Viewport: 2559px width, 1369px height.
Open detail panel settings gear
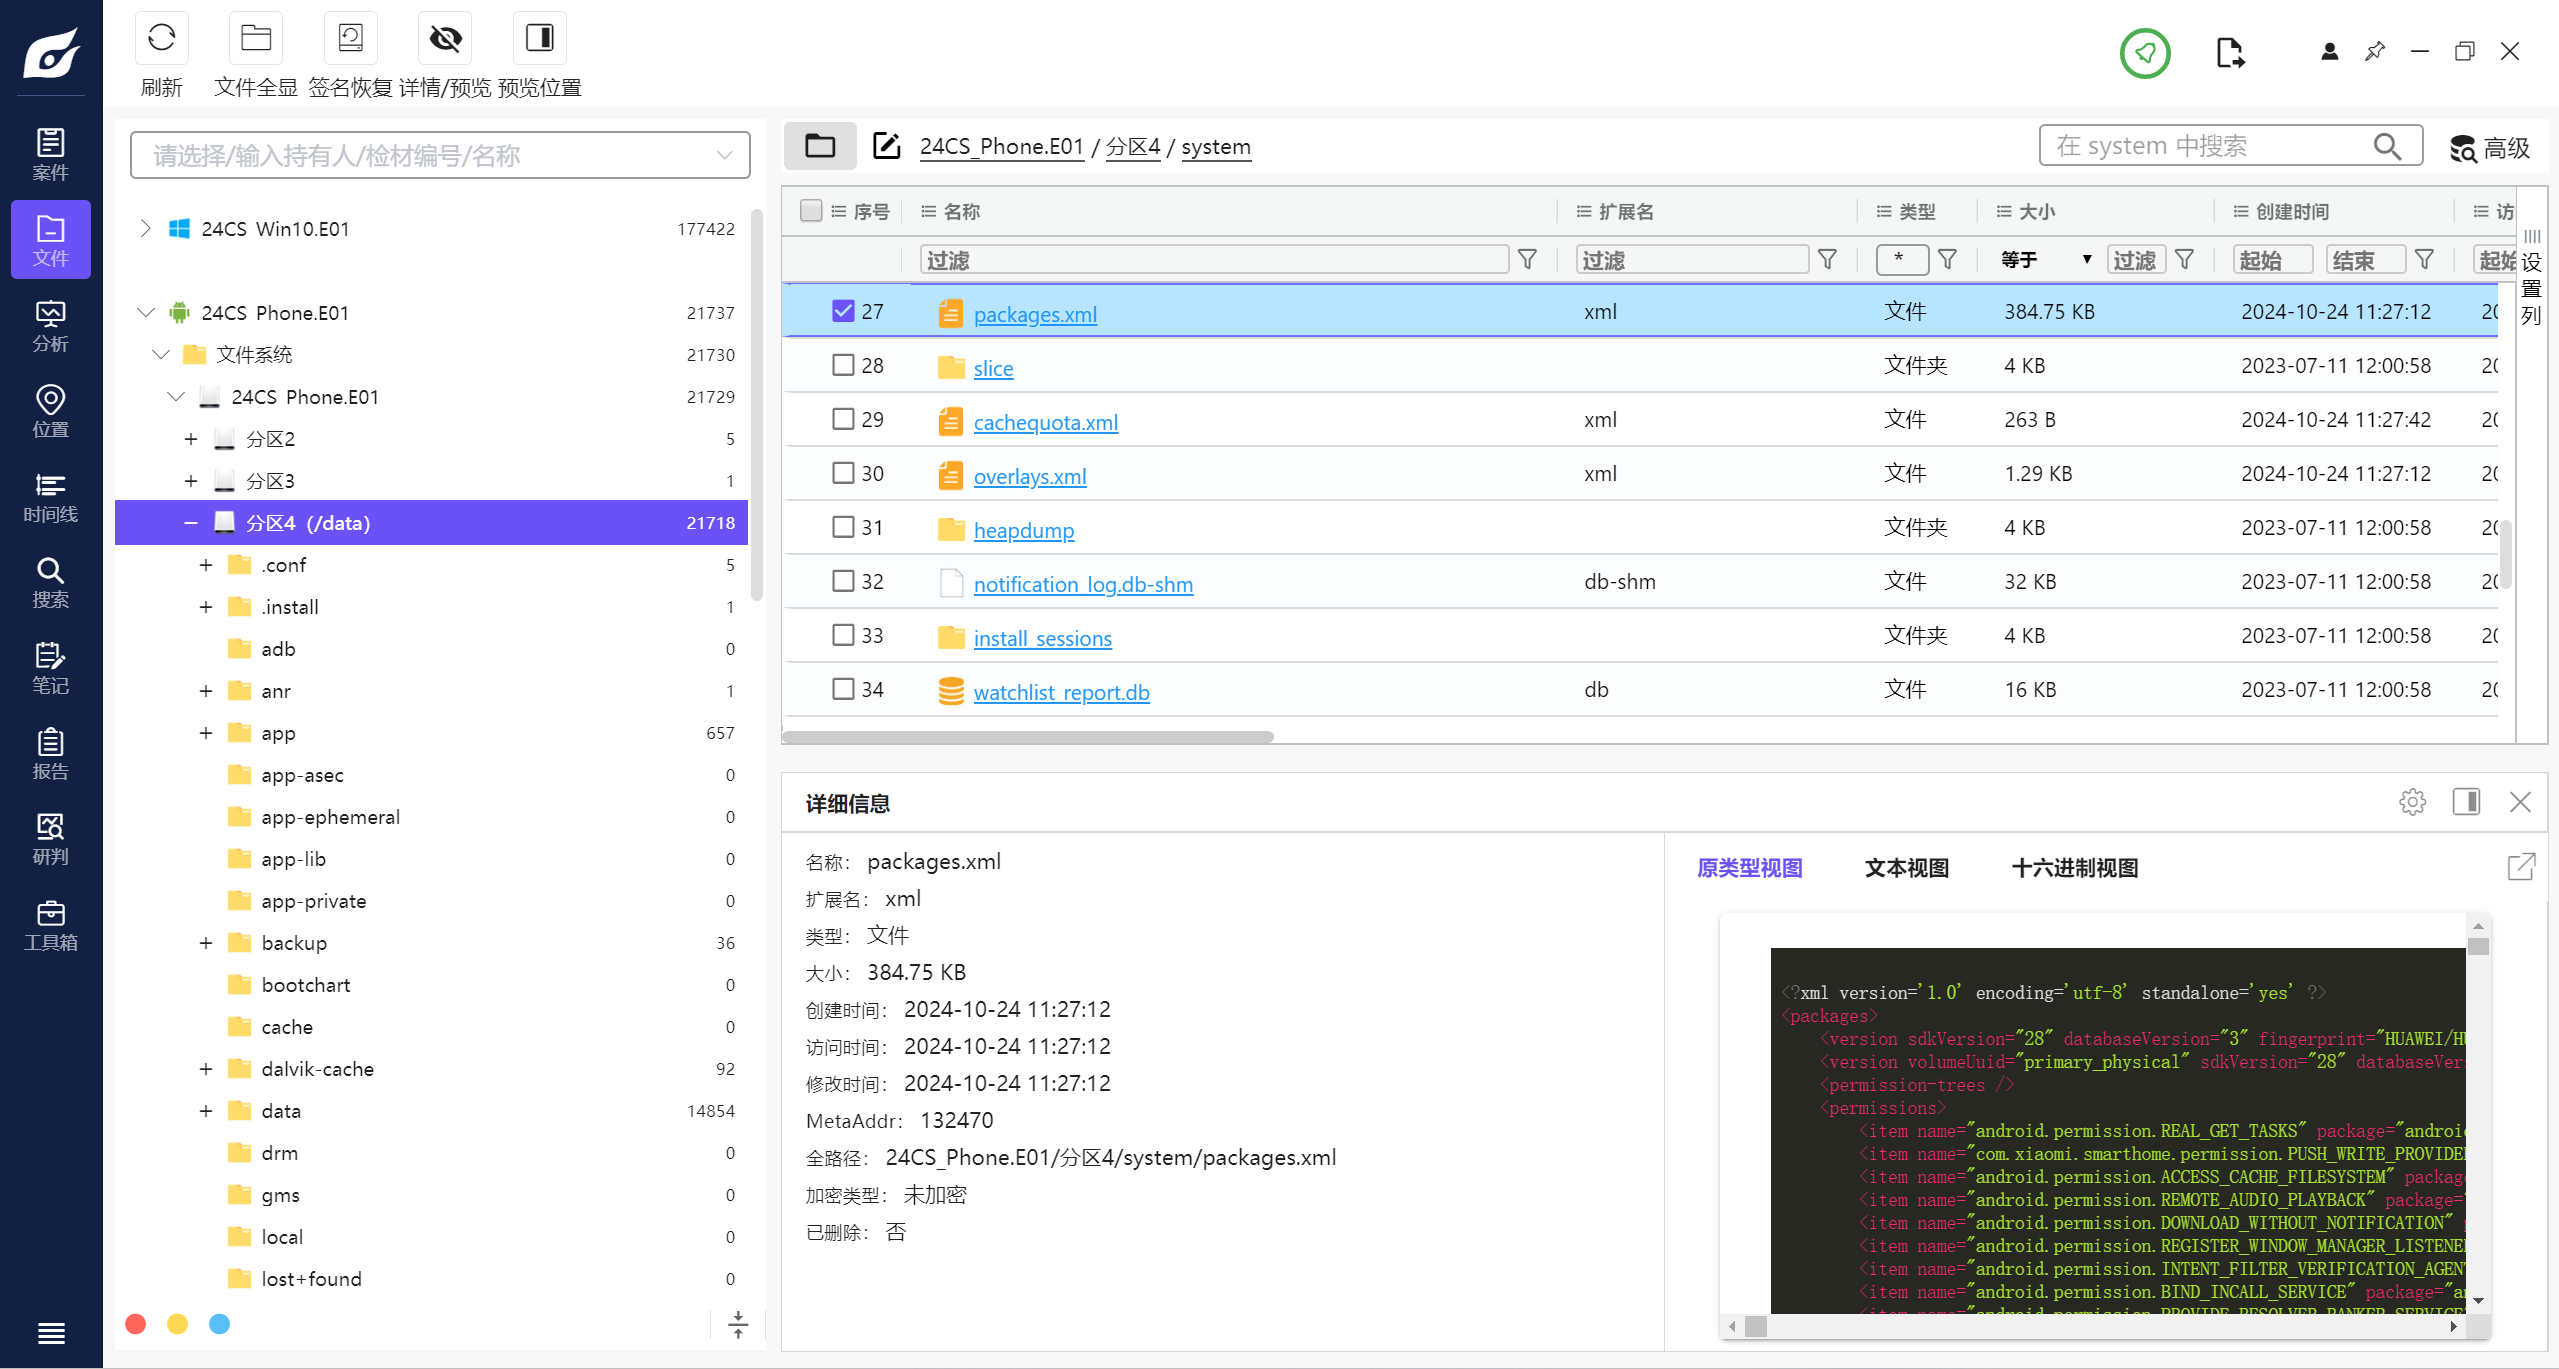tap(2412, 802)
